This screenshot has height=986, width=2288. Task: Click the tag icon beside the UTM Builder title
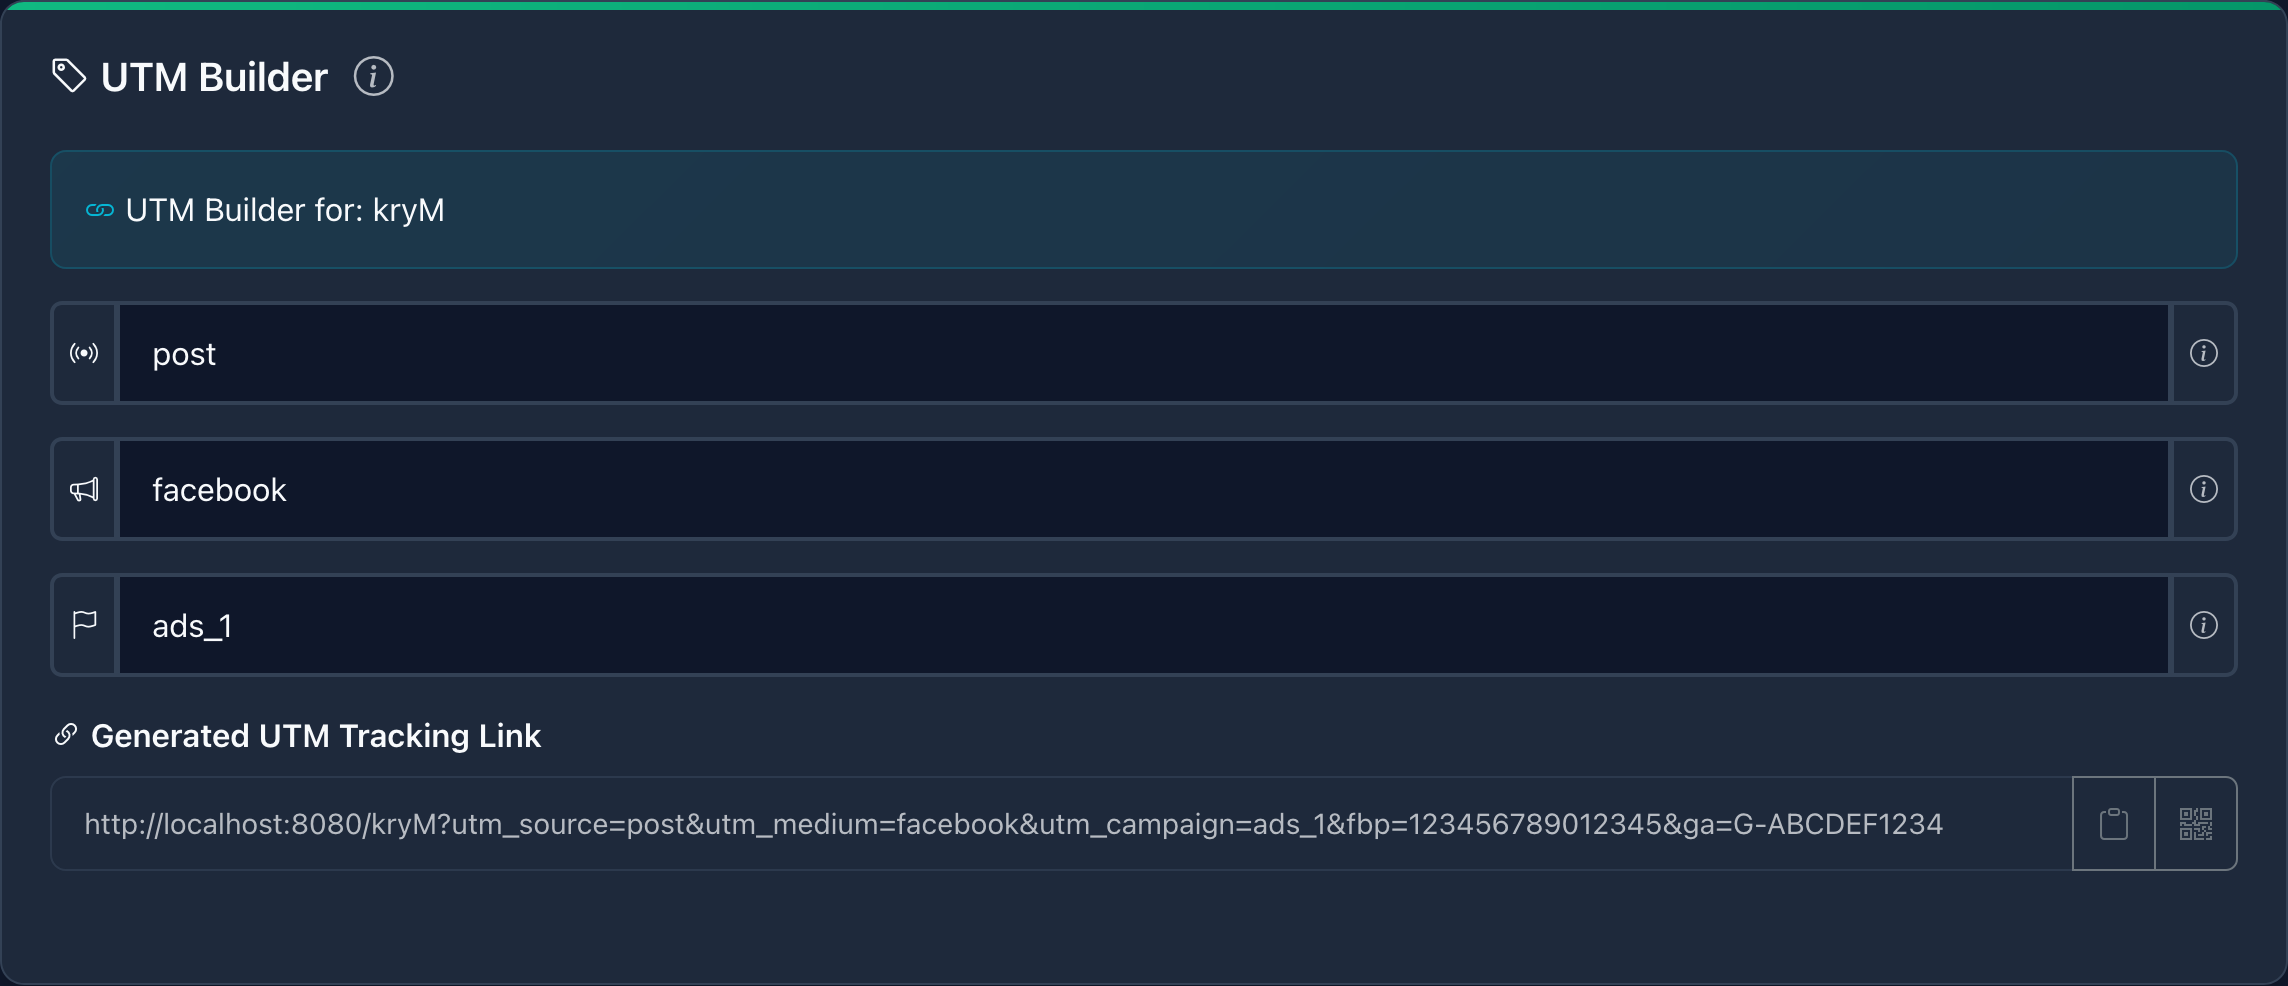pyautogui.click(x=68, y=74)
